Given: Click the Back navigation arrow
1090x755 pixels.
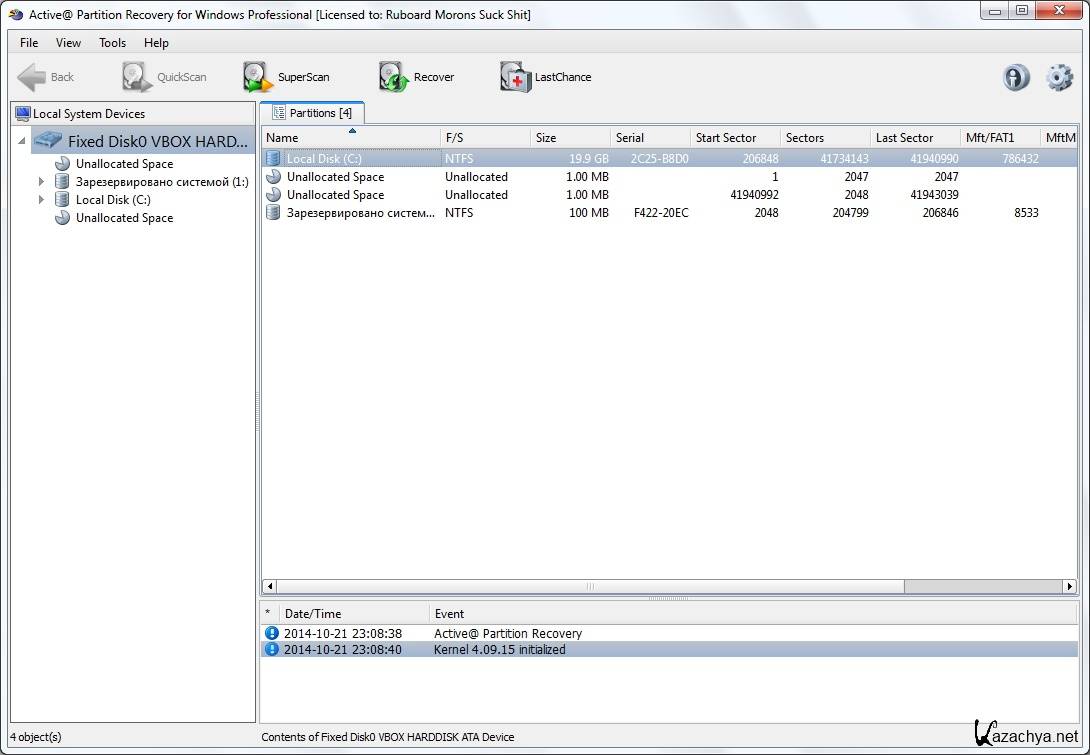Looking at the screenshot, I should [x=46, y=77].
